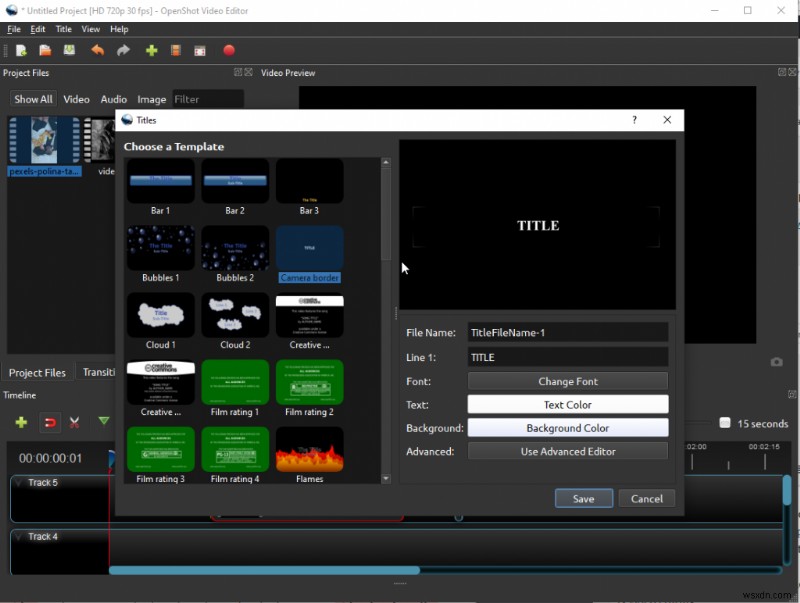
Task: Open the Title menu in menu bar
Action: click(x=64, y=29)
